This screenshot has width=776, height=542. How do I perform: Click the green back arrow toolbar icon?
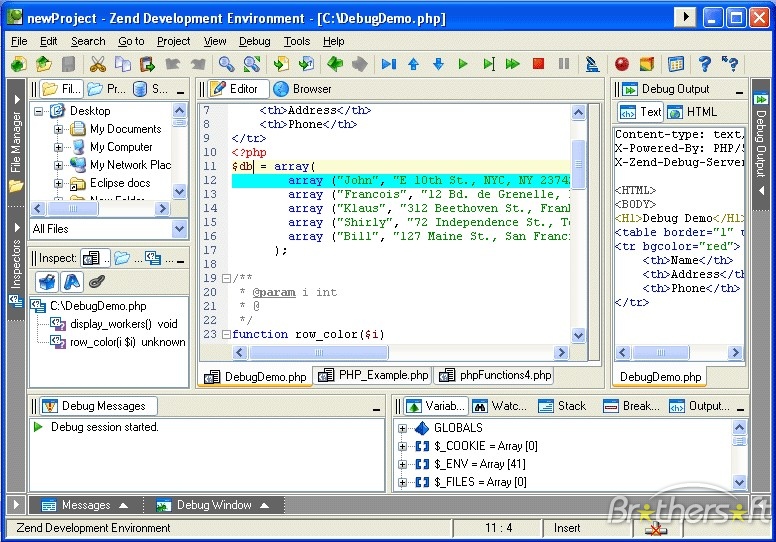(x=335, y=64)
